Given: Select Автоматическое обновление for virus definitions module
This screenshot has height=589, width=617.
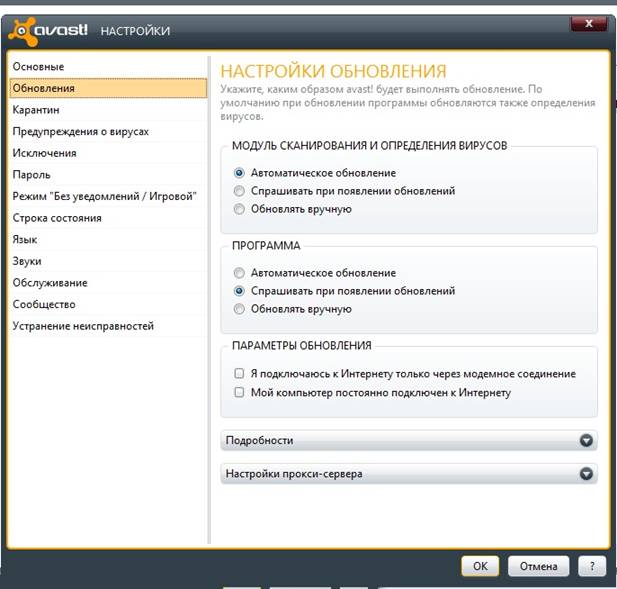Looking at the screenshot, I should pos(239,173).
